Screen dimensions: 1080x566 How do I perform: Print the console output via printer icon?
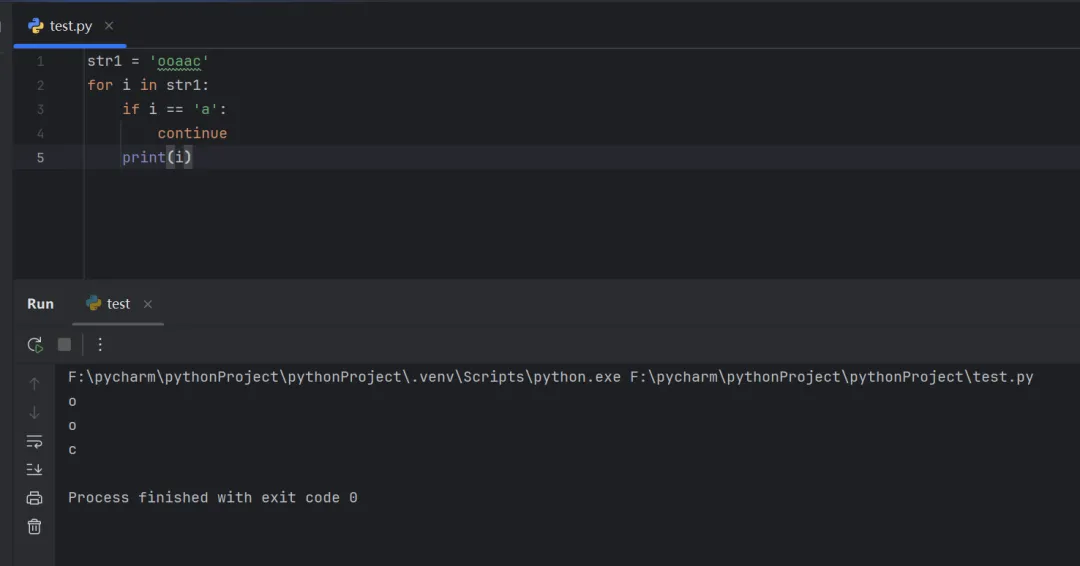point(35,498)
